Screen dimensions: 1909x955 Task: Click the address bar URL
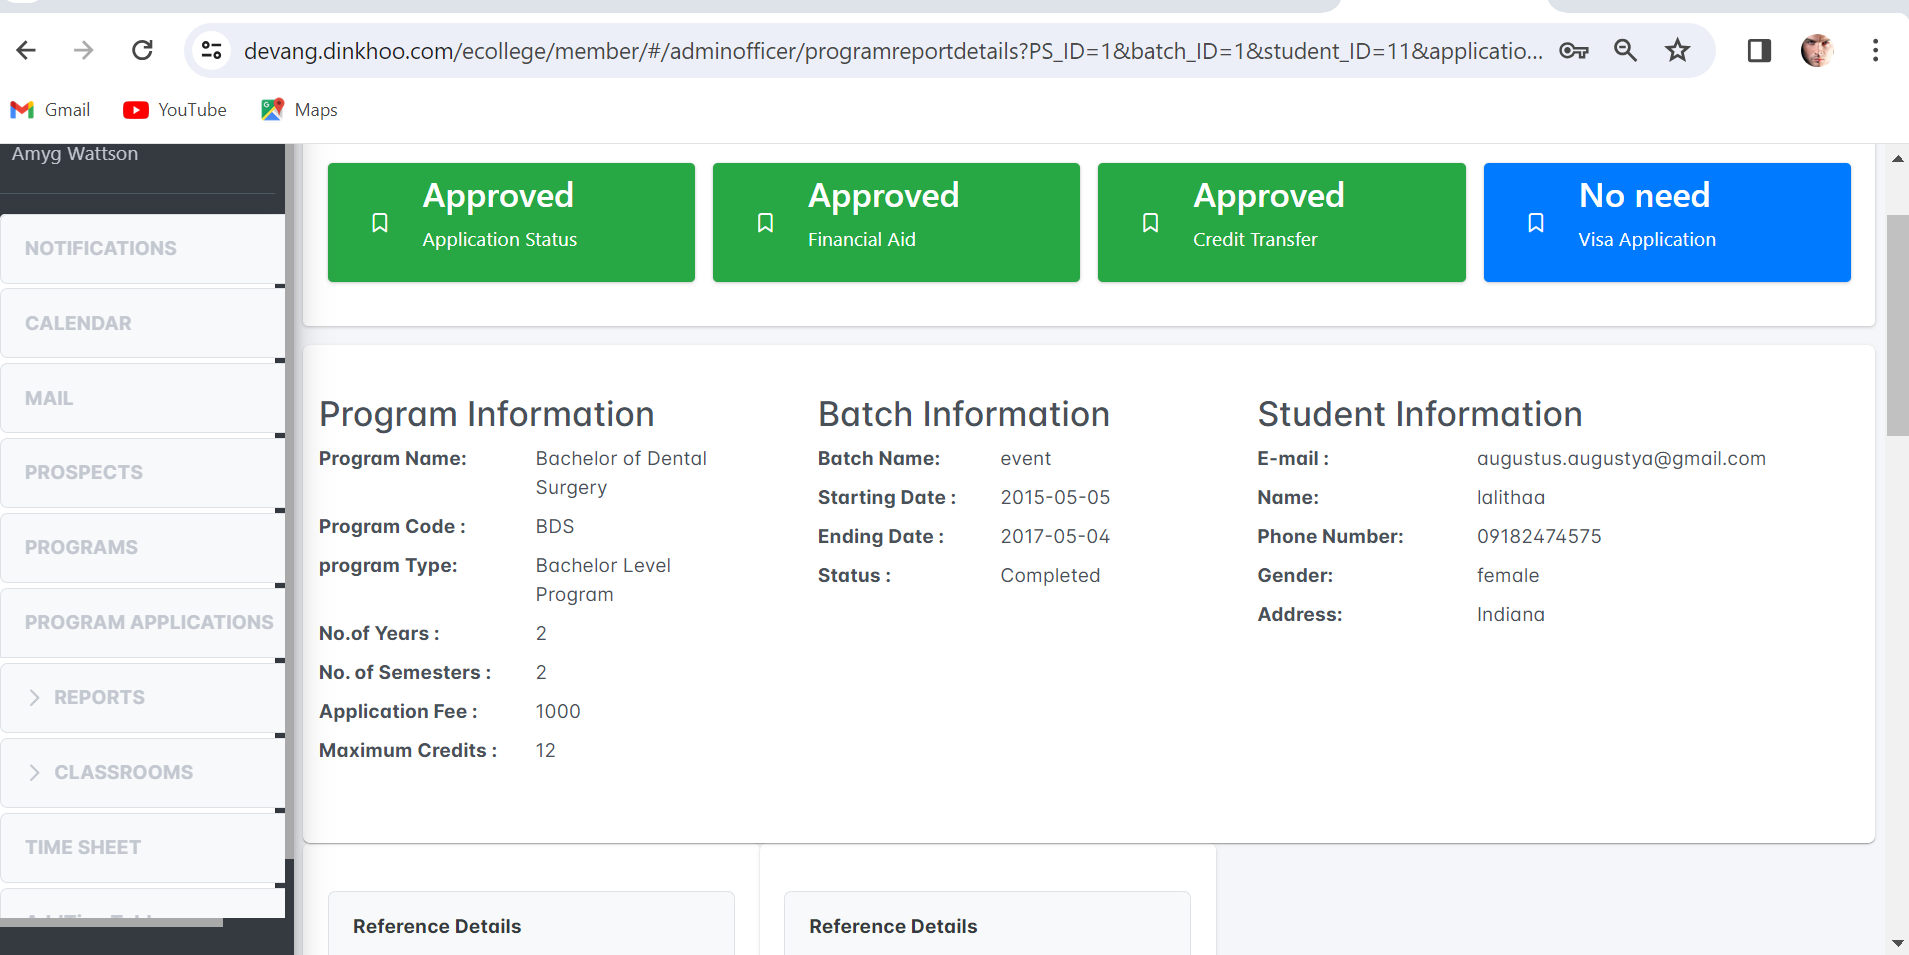click(x=893, y=50)
